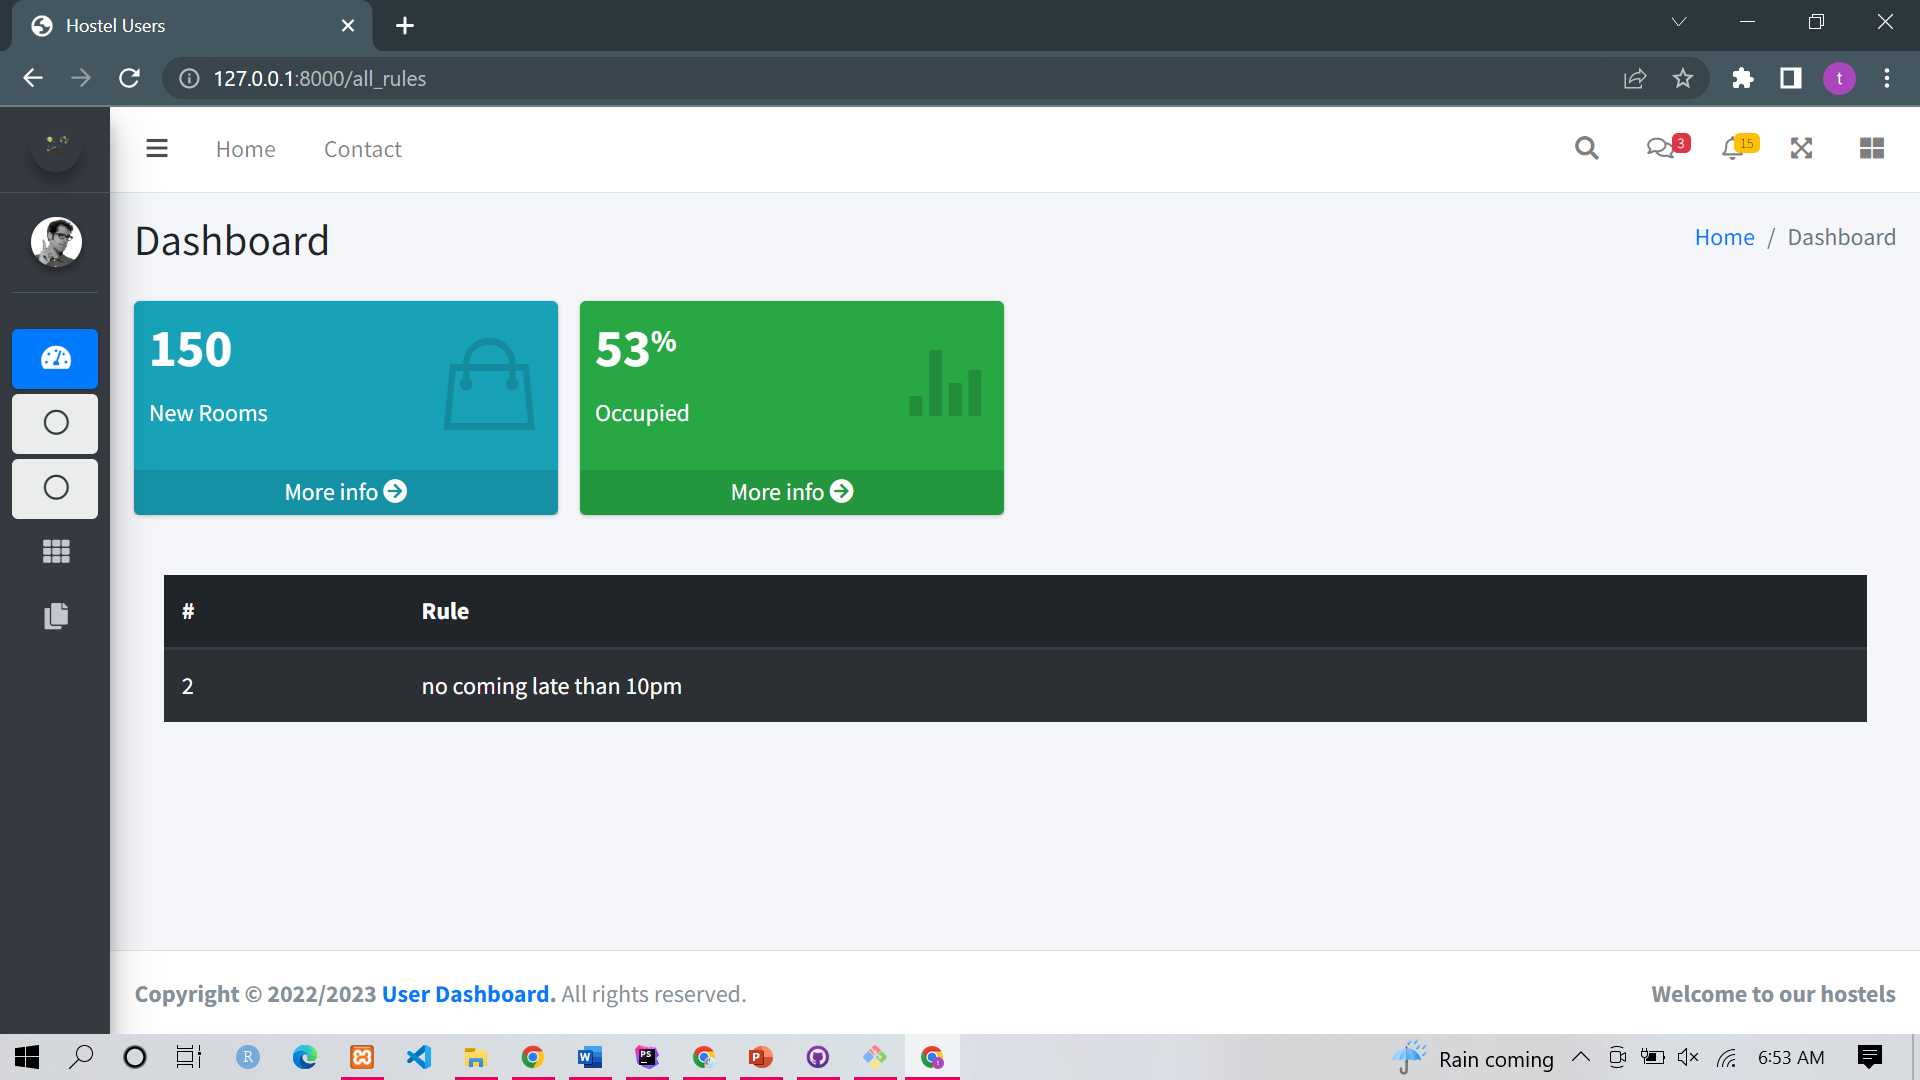
Task: Open the documents copy icon in sidebar
Action: [55, 615]
